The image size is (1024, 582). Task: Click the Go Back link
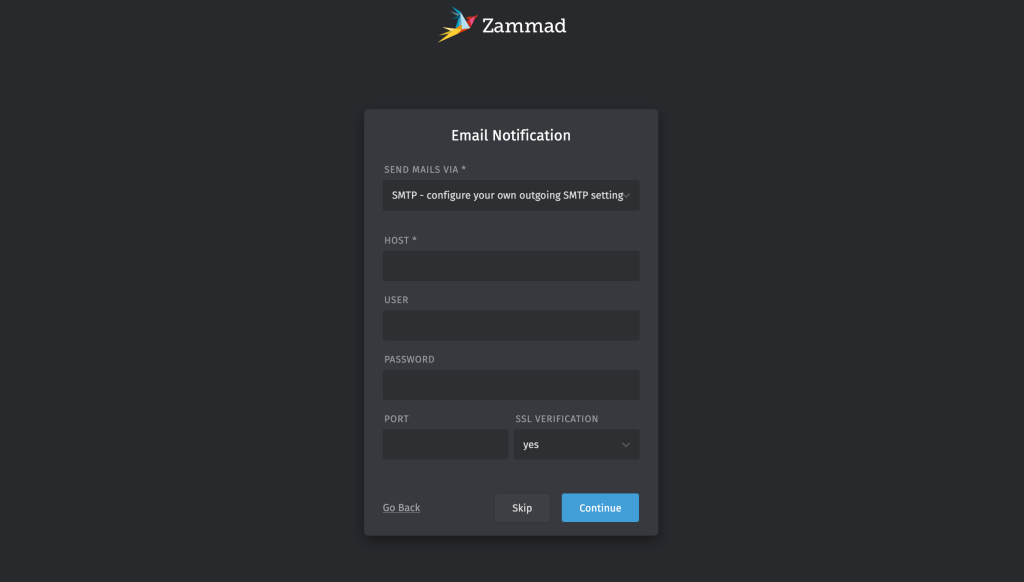[400, 507]
